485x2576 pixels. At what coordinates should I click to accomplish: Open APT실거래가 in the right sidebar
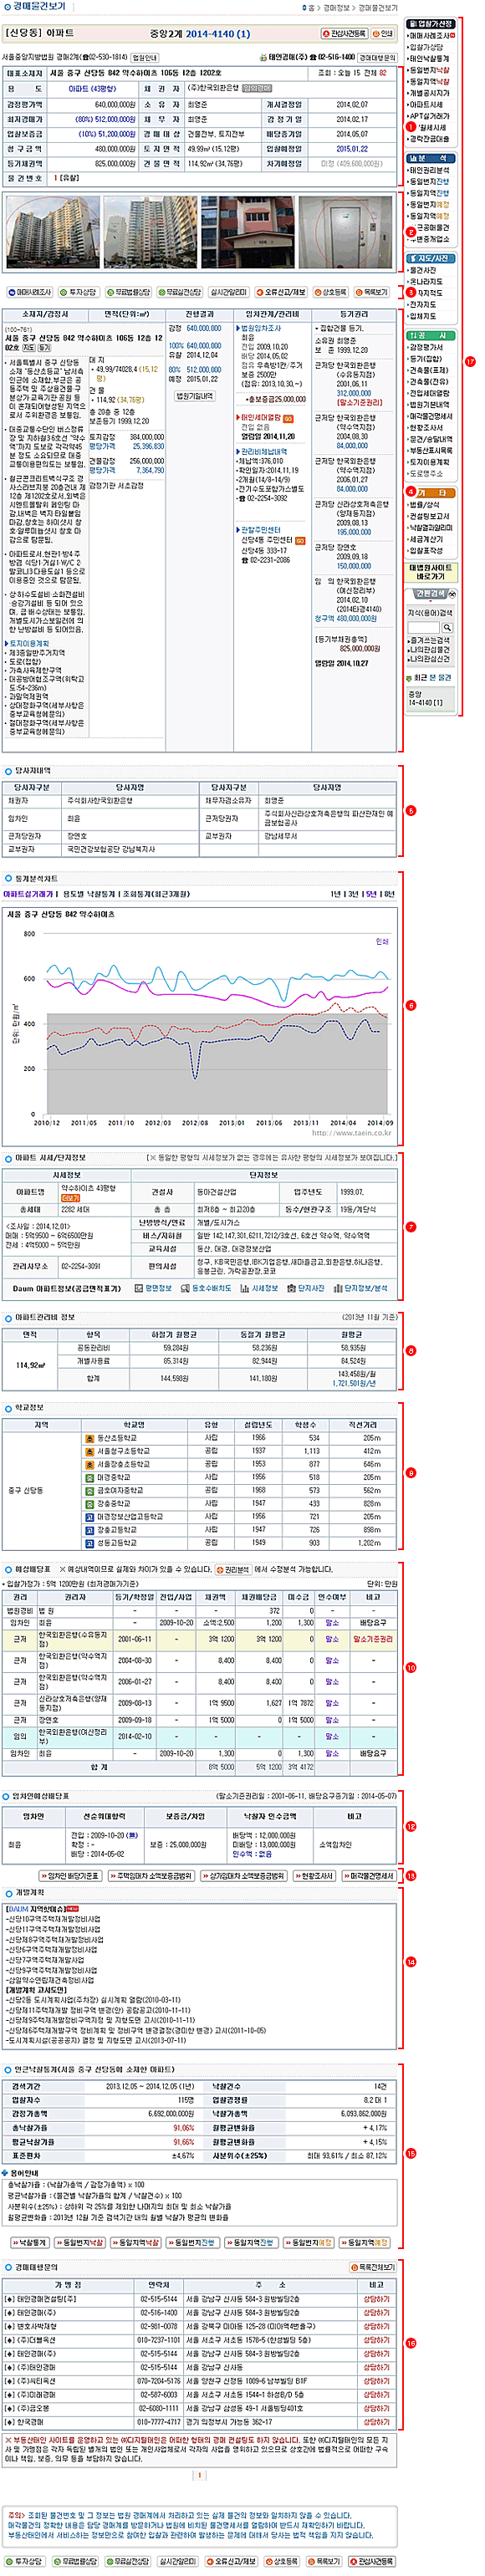428,116
